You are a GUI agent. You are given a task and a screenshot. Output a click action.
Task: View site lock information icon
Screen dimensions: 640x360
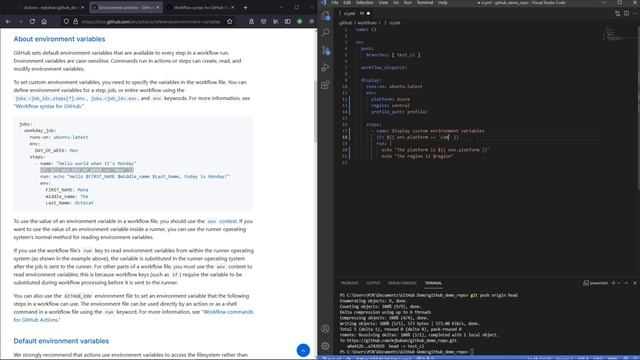pyautogui.click(x=76, y=21)
